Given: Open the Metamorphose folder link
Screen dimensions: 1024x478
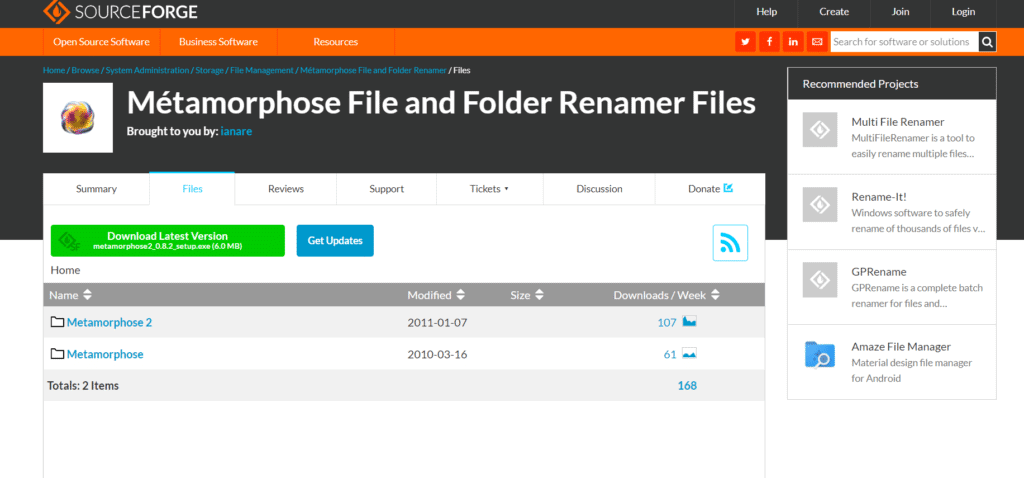Looking at the screenshot, I should coord(105,354).
